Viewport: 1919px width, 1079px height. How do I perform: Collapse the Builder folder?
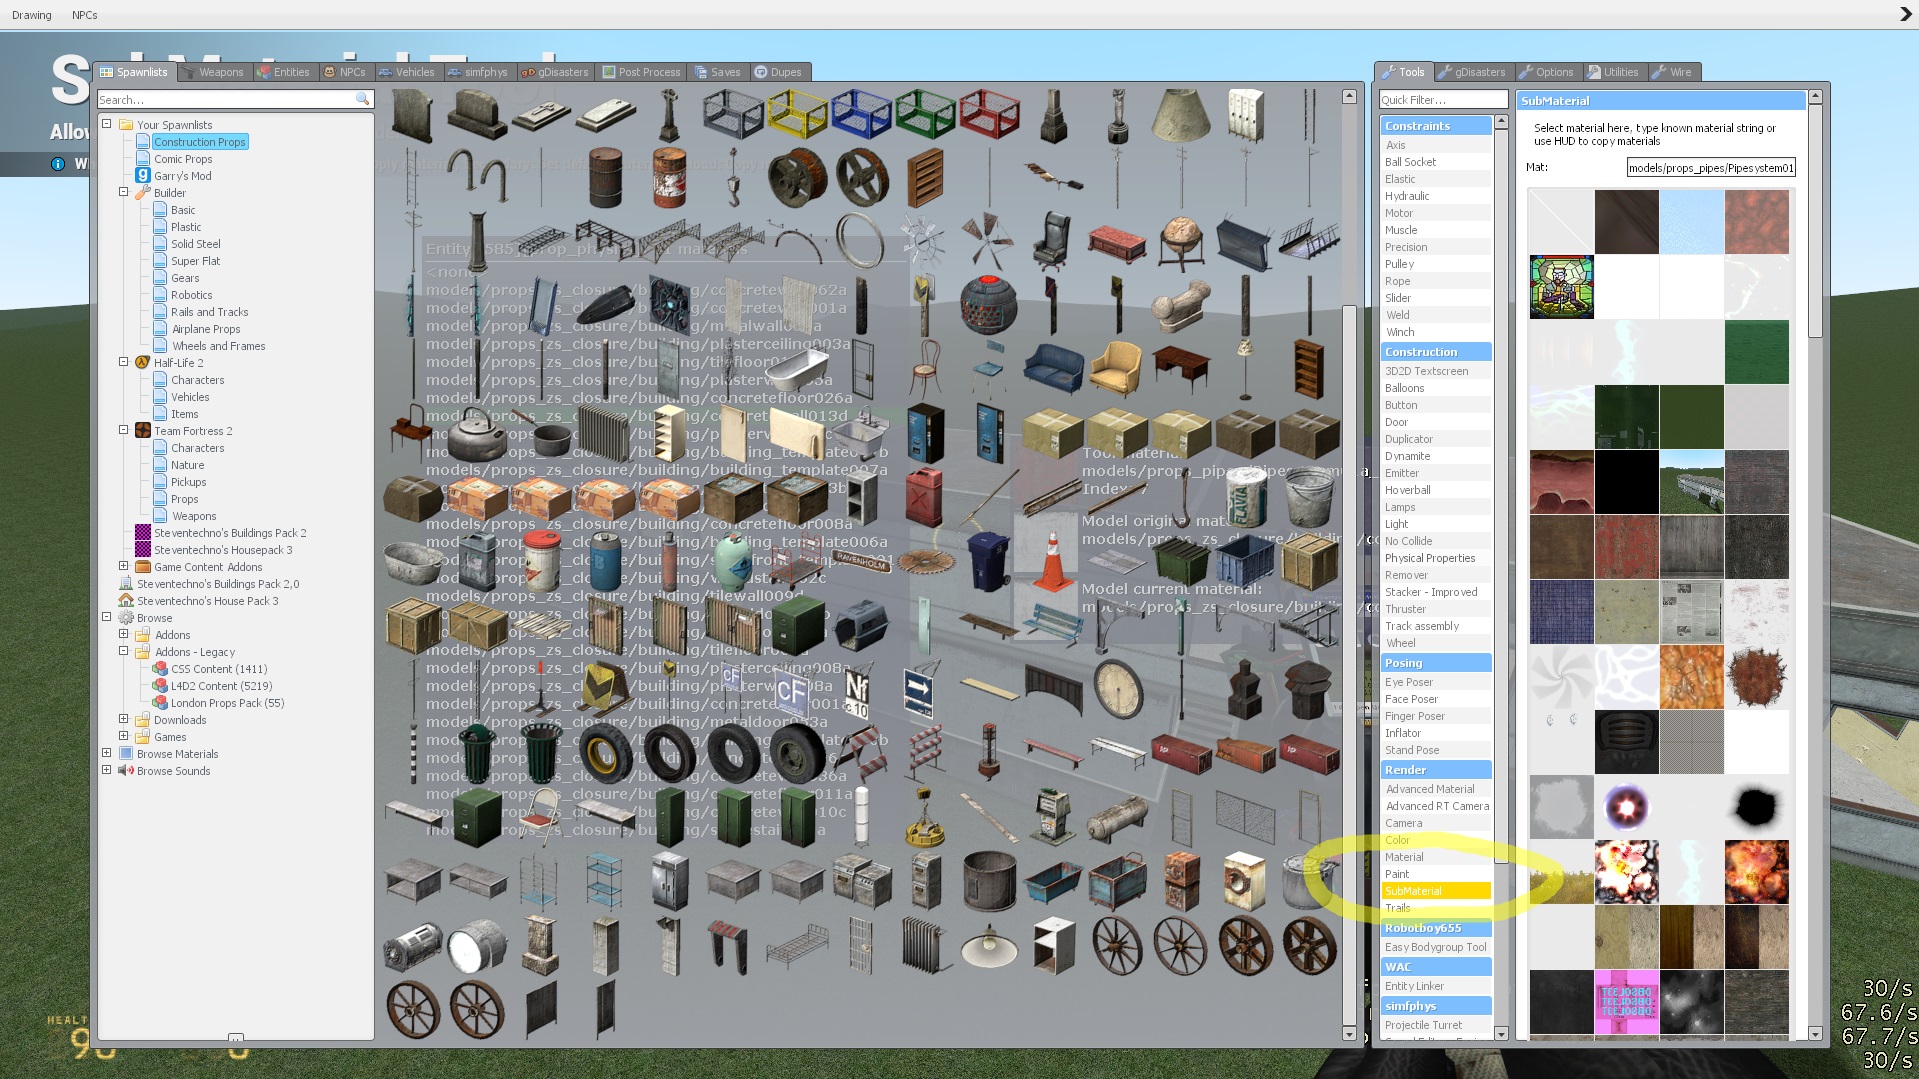coord(124,192)
